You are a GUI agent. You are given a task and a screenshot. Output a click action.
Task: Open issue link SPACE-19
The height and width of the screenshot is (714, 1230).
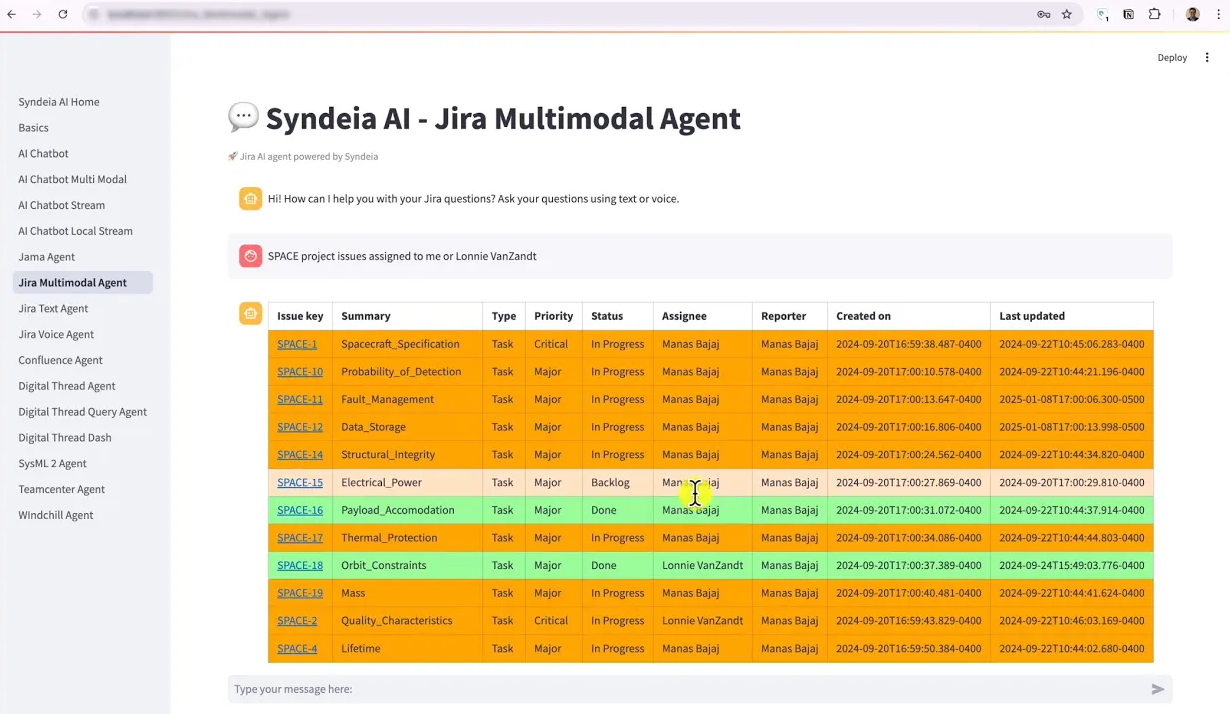(300, 593)
